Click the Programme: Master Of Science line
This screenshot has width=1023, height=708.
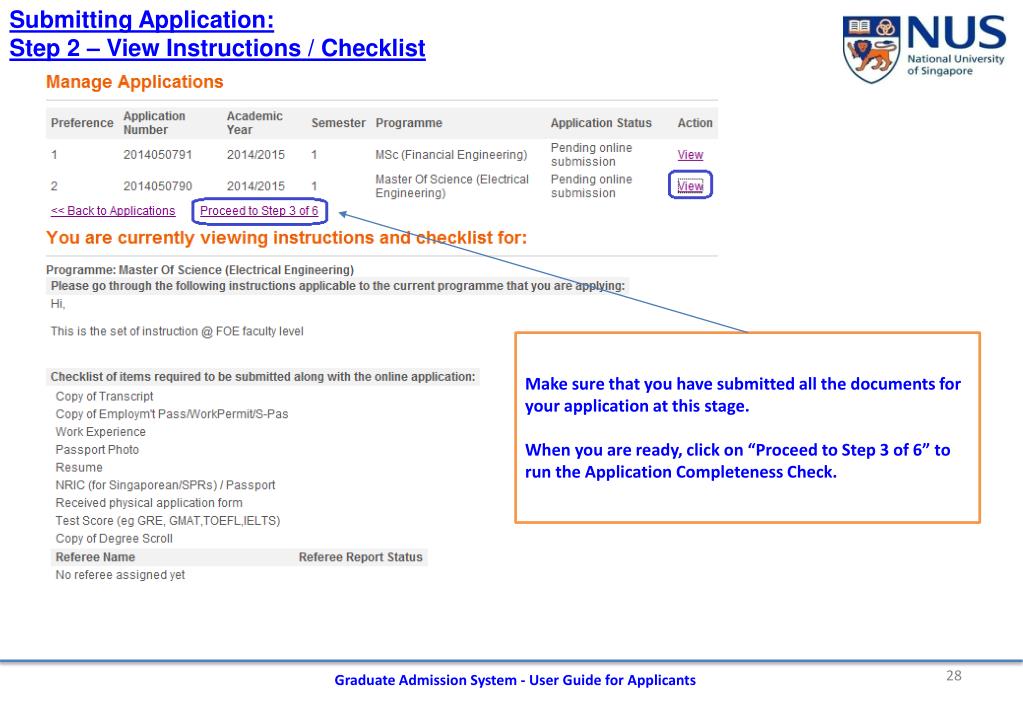(x=200, y=269)
